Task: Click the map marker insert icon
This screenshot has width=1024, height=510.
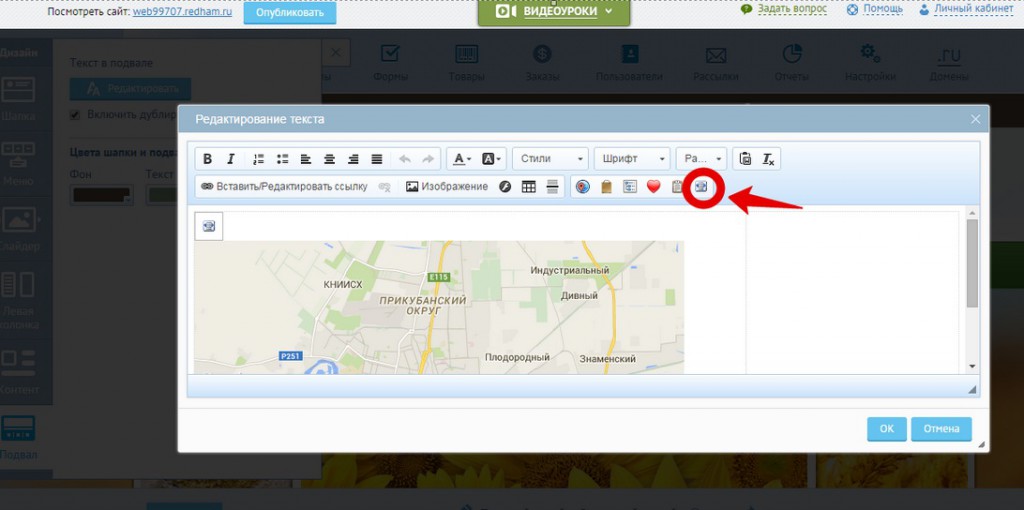Action: (x=583, y=187)
